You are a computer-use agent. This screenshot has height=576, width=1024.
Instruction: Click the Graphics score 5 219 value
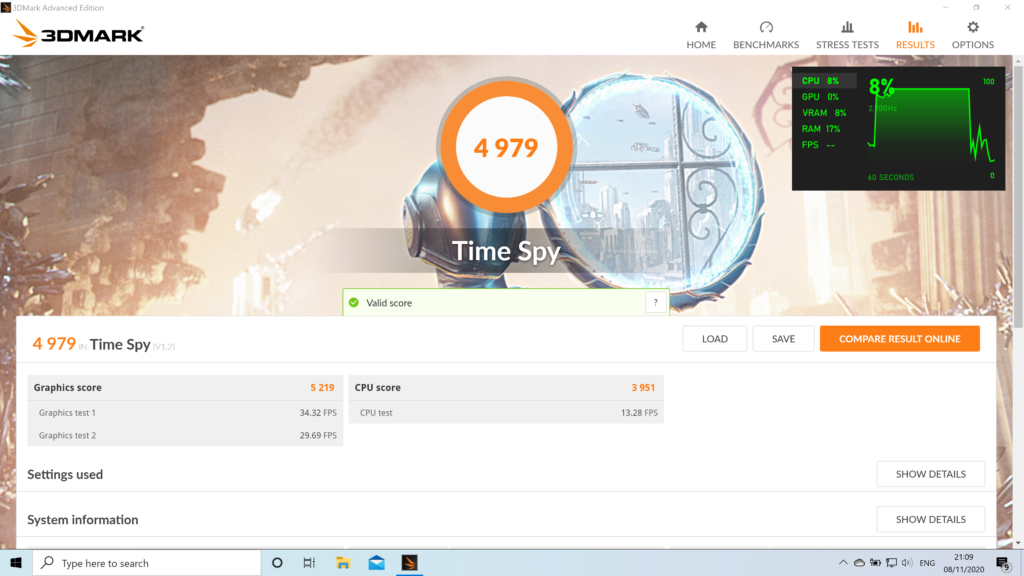(322, 387)
